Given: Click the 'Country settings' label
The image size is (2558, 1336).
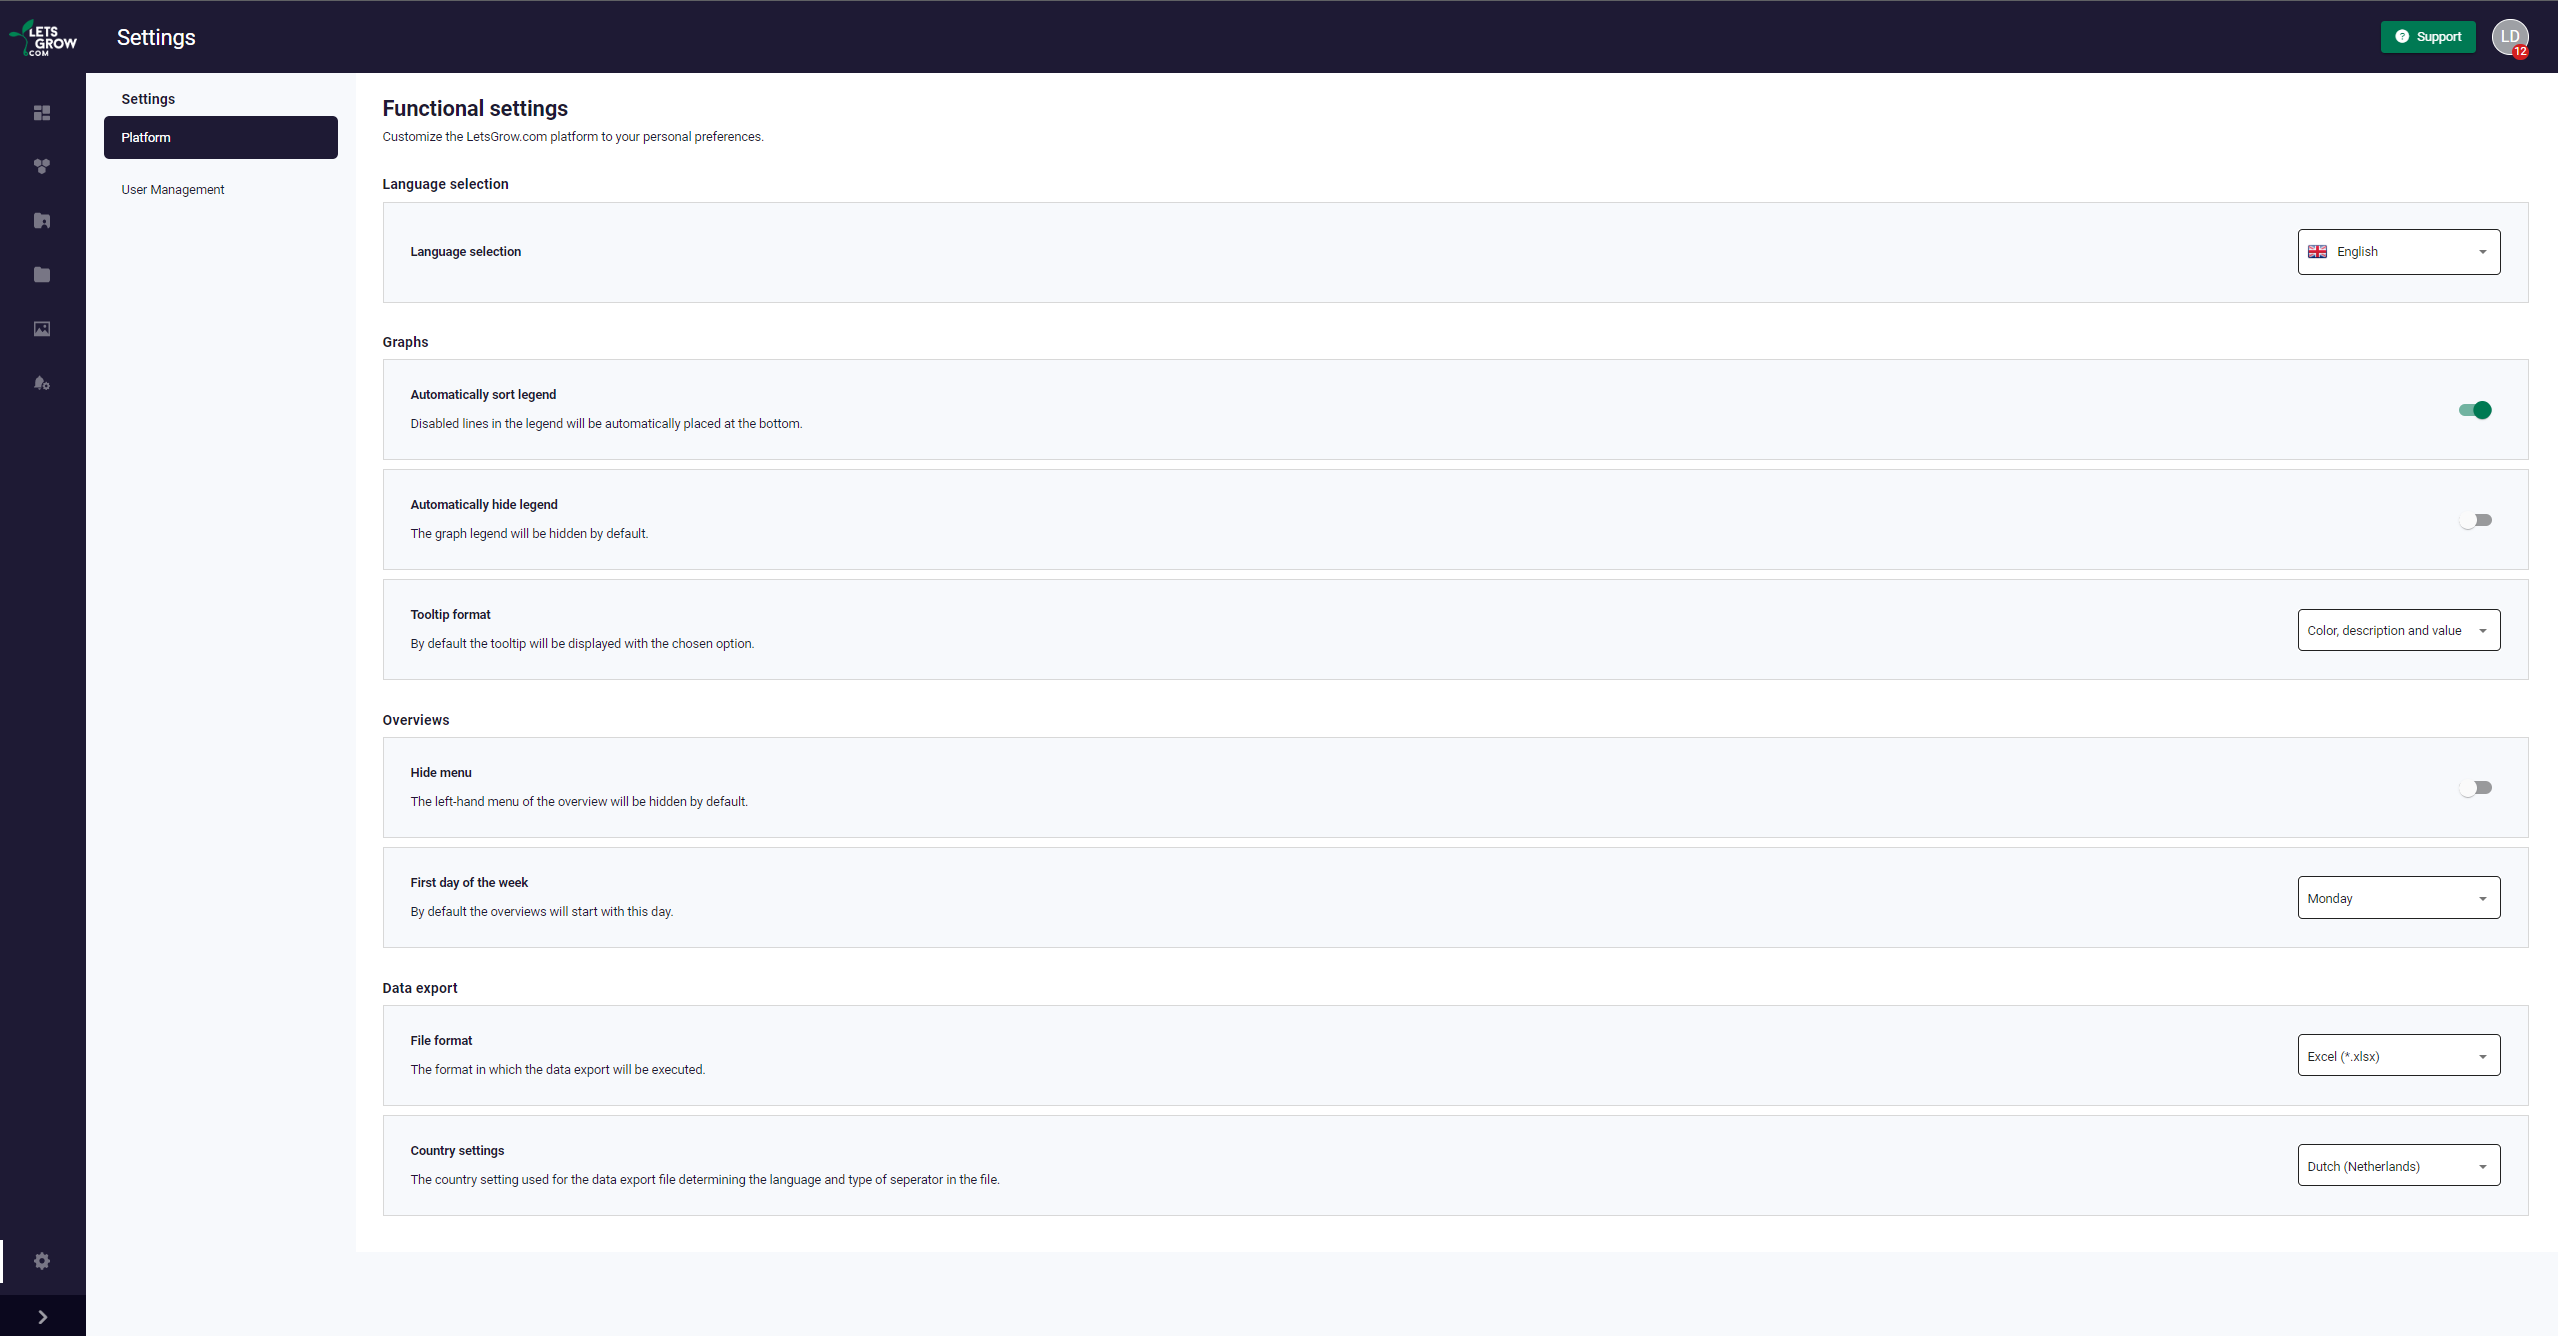Looking at the screenshot, I should [457, 1151].
